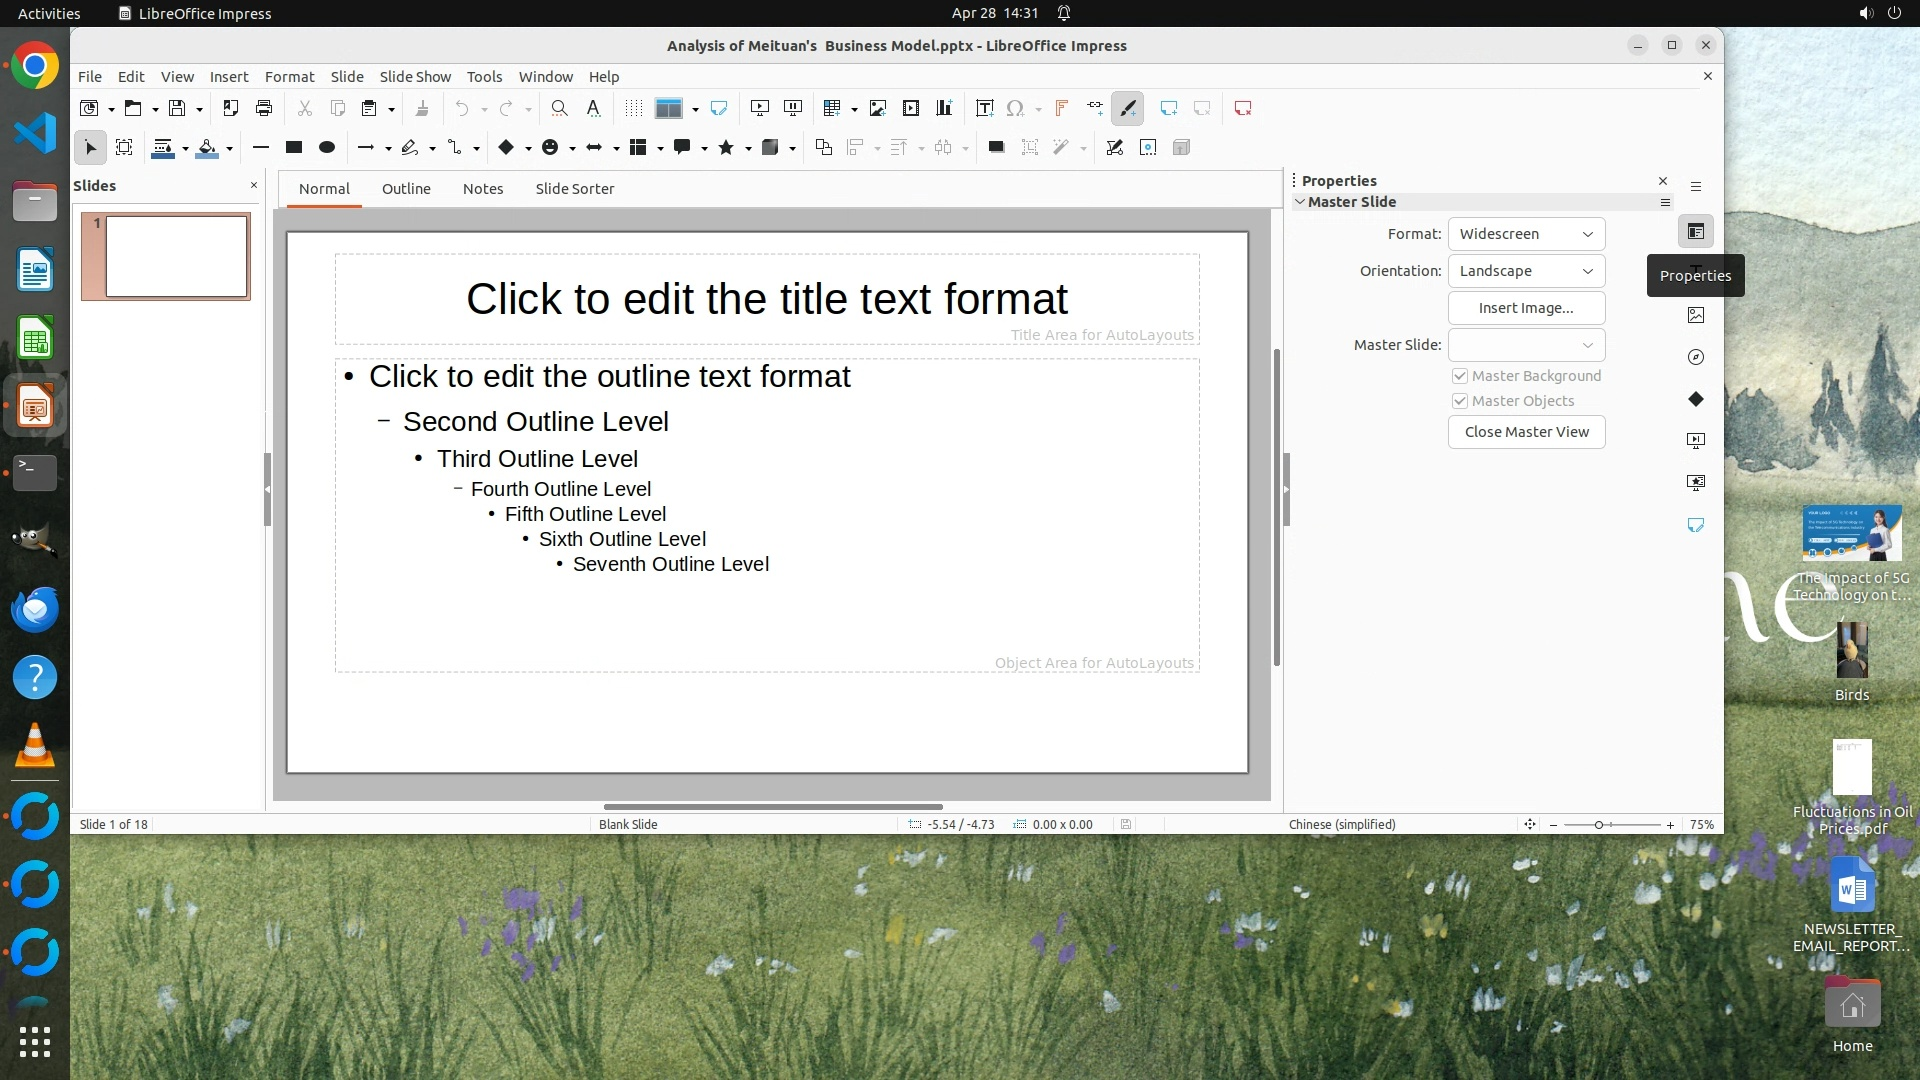Open the sidebar Navigator compass icon
This screenshot has height=1080, width=1920.
1696,357
